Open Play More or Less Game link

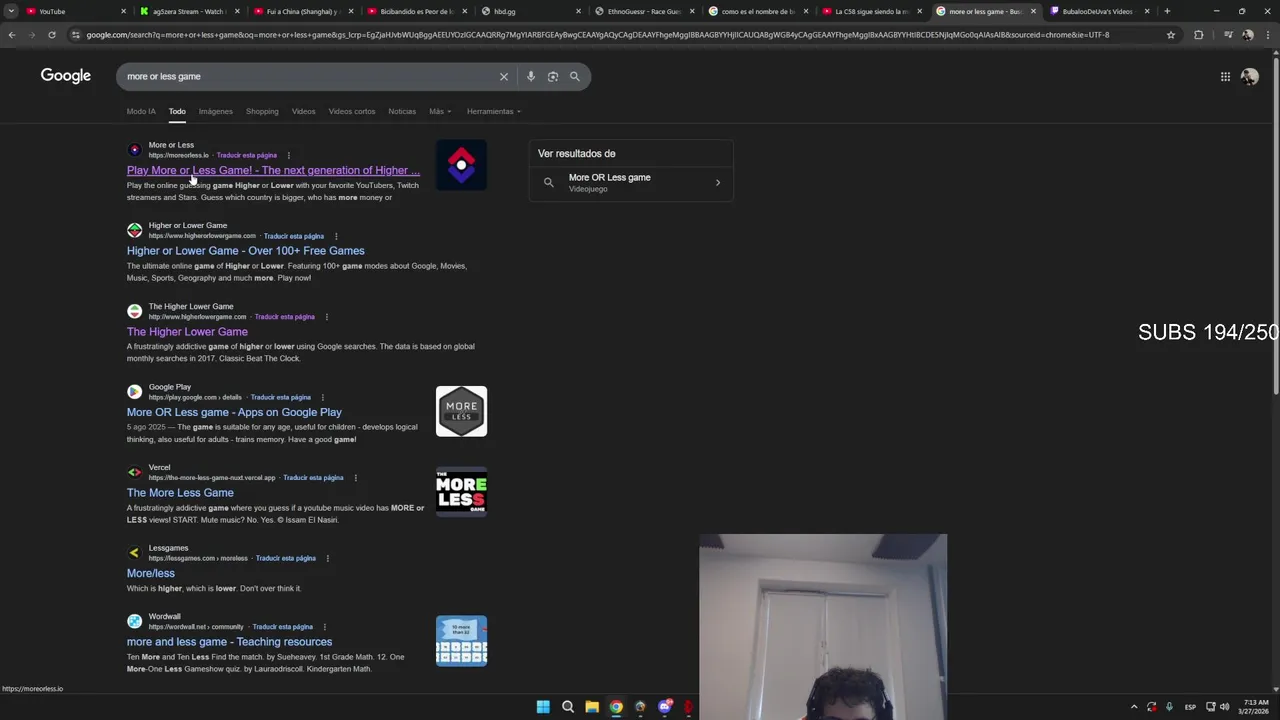point(273,170)
